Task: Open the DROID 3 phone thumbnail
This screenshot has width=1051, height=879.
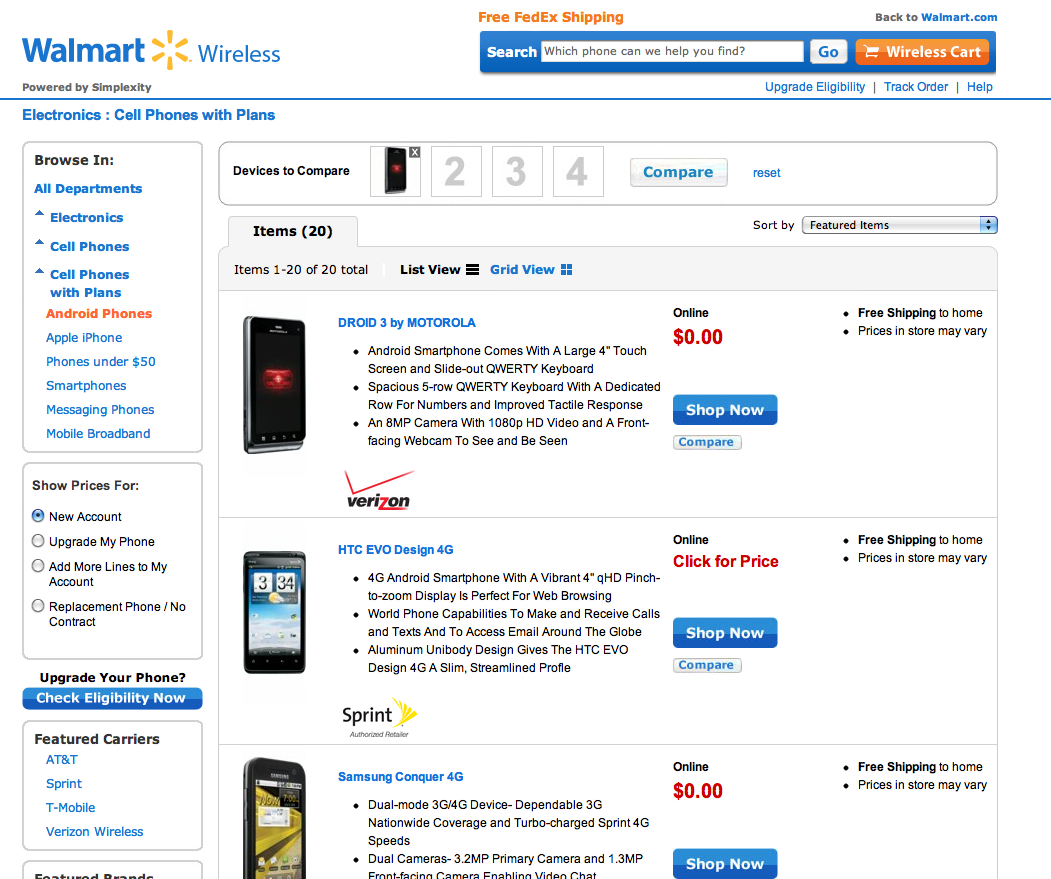Action: [x=274, y=384]
